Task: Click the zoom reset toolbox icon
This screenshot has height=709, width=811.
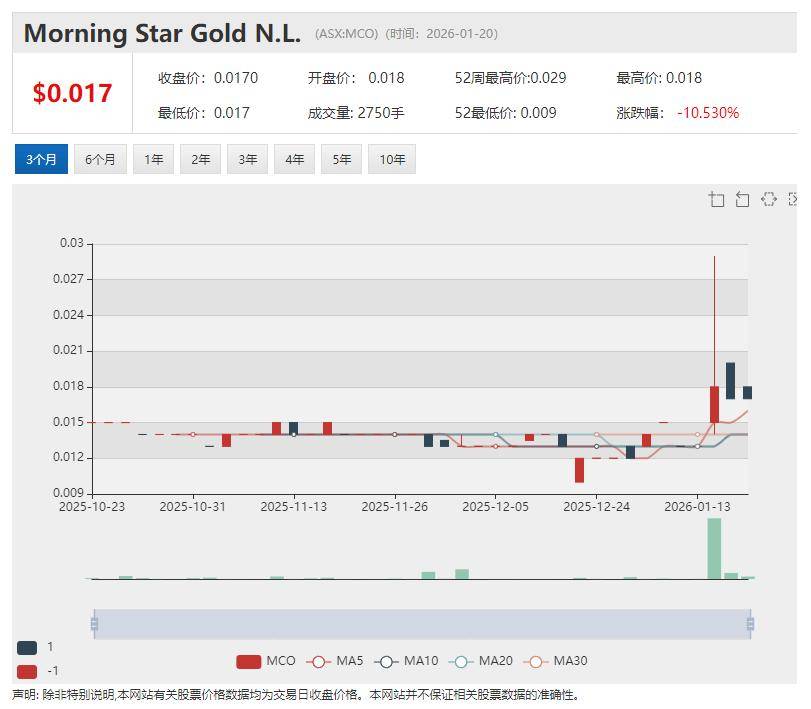Action: [x=742, y=199]
